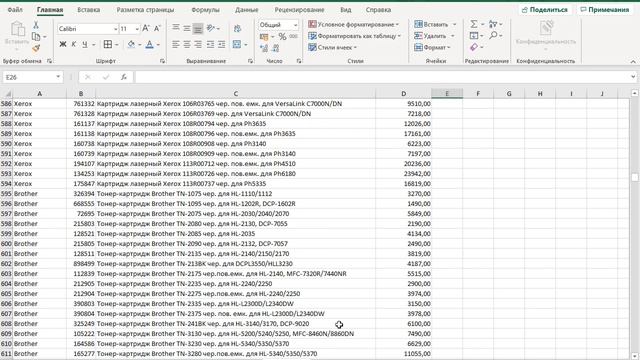The height and width of the screenshot is (360, 640).
Task: Toggle Top Align
Action: point(176,28)
